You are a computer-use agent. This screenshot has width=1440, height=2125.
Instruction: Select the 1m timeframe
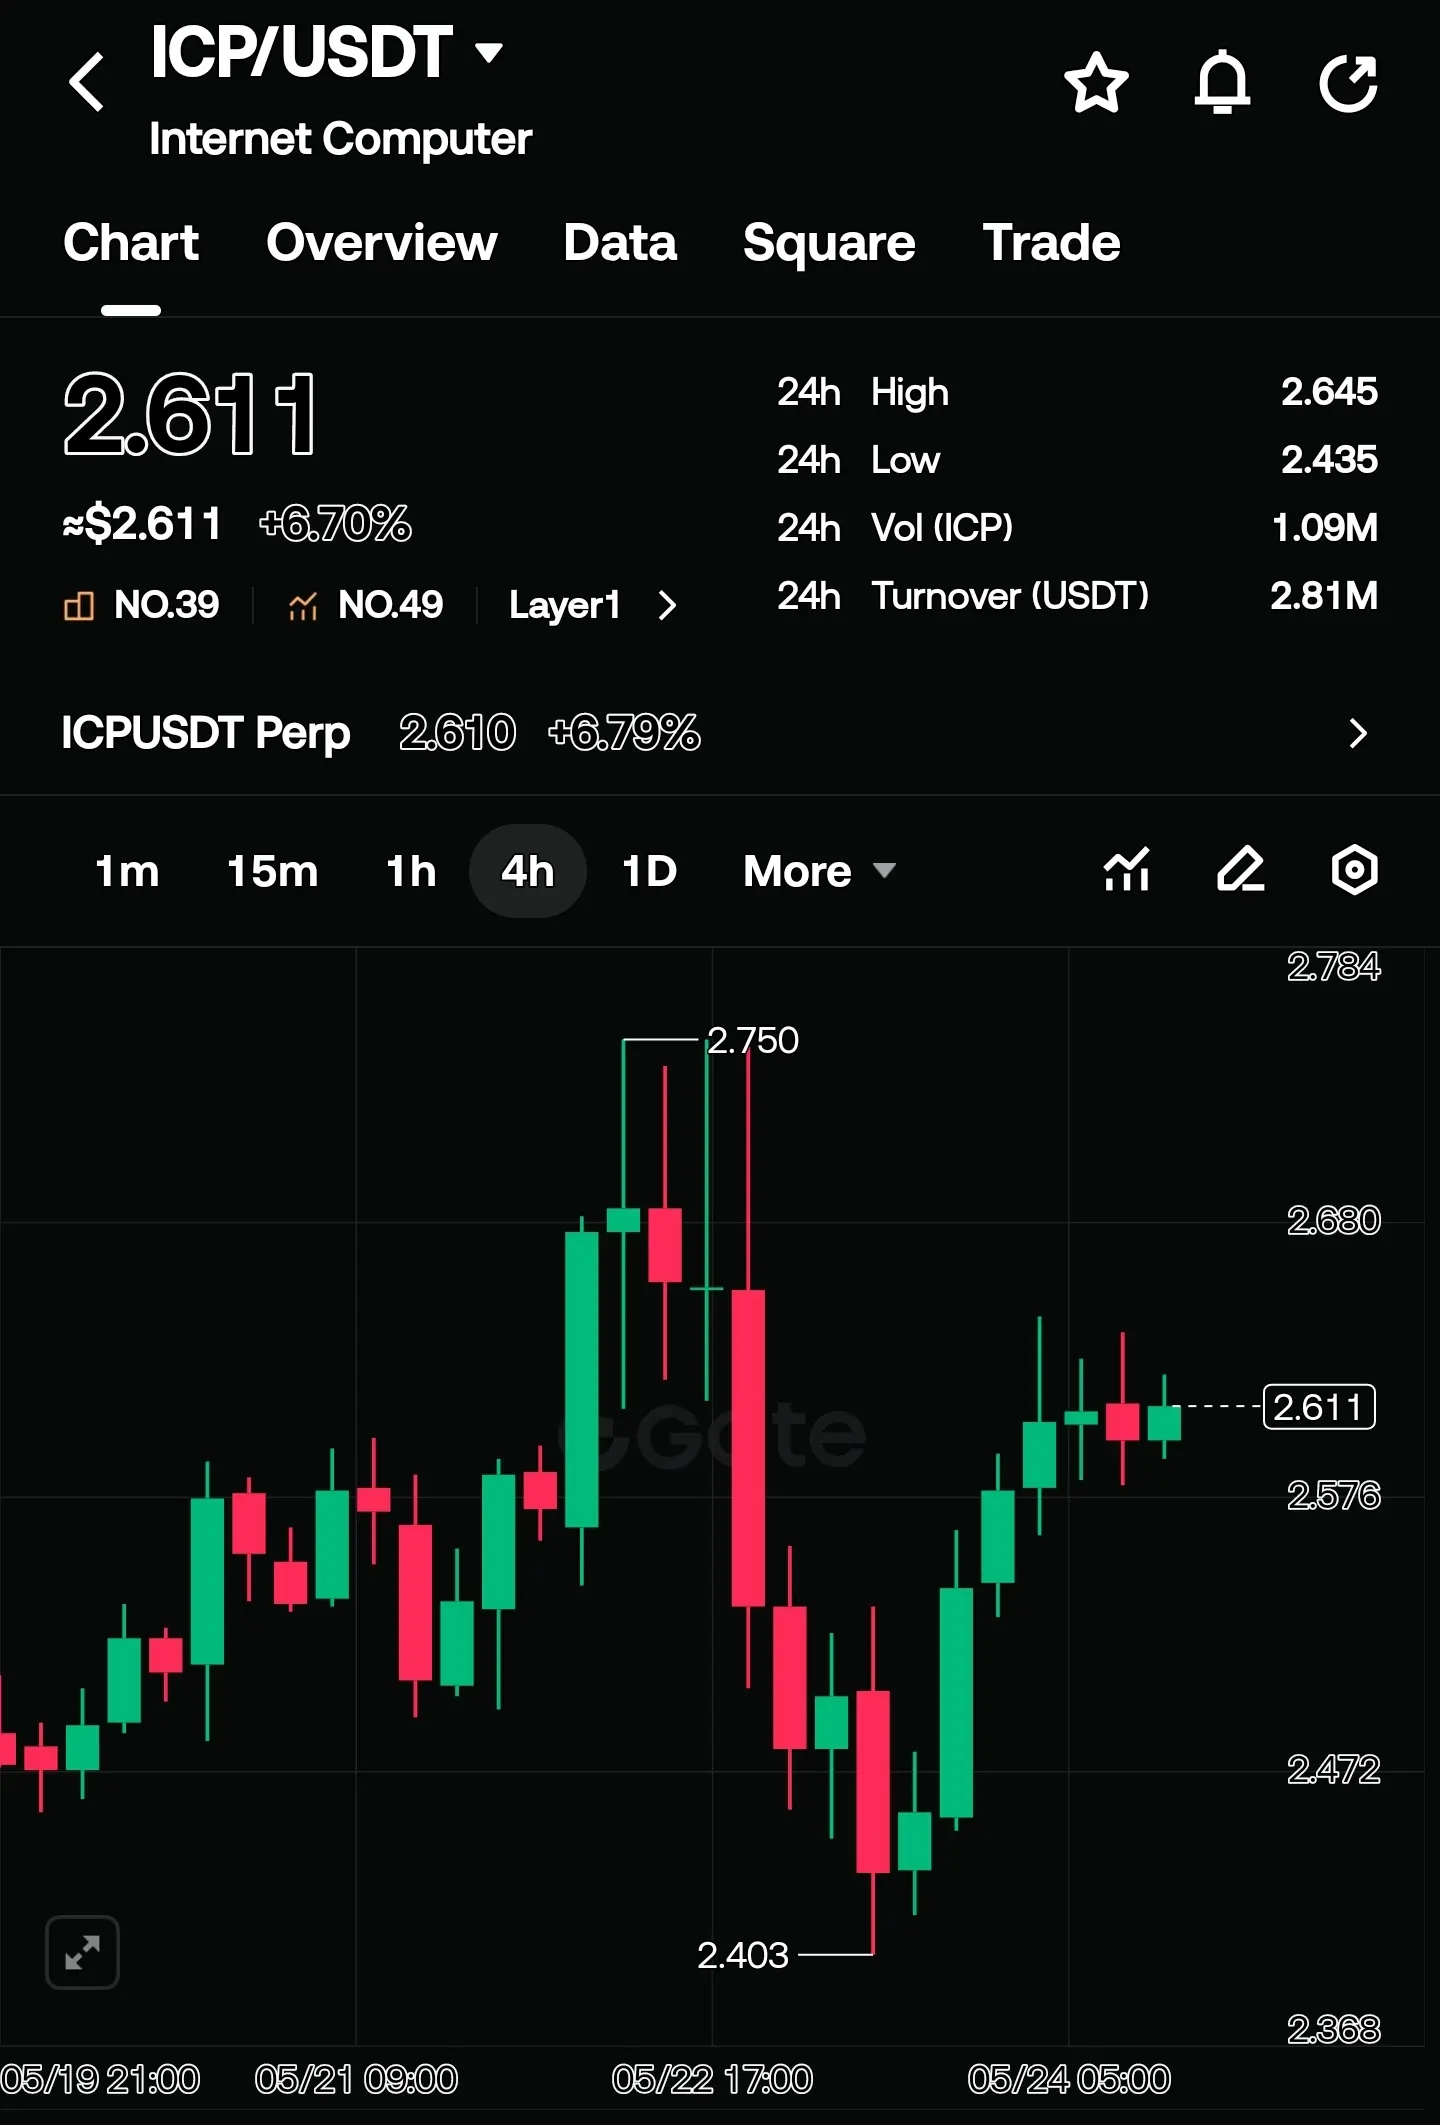point(127,871)
